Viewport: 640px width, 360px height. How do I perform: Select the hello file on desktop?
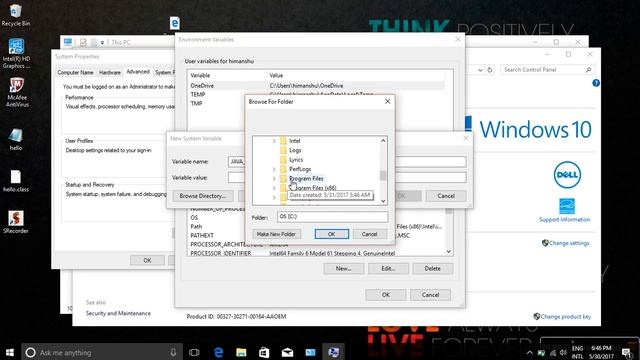[x=16, y=139]
